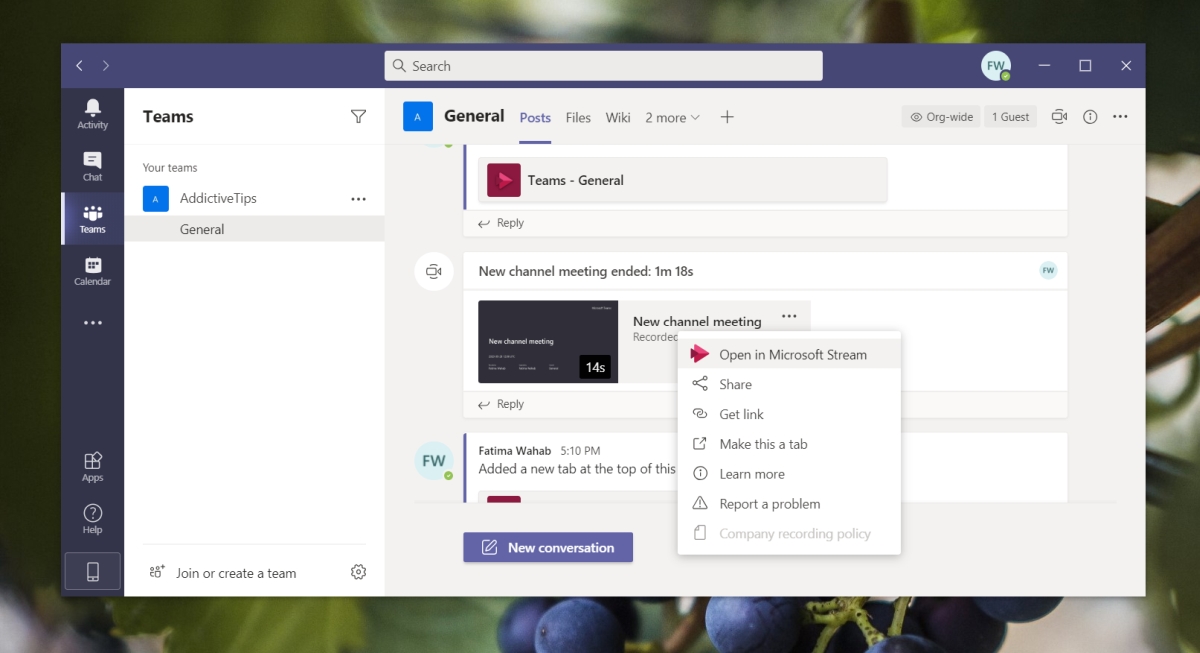
Task: Open channel more options ellipsis in header
Action: pyautogui.click(x=1120, y=117)
